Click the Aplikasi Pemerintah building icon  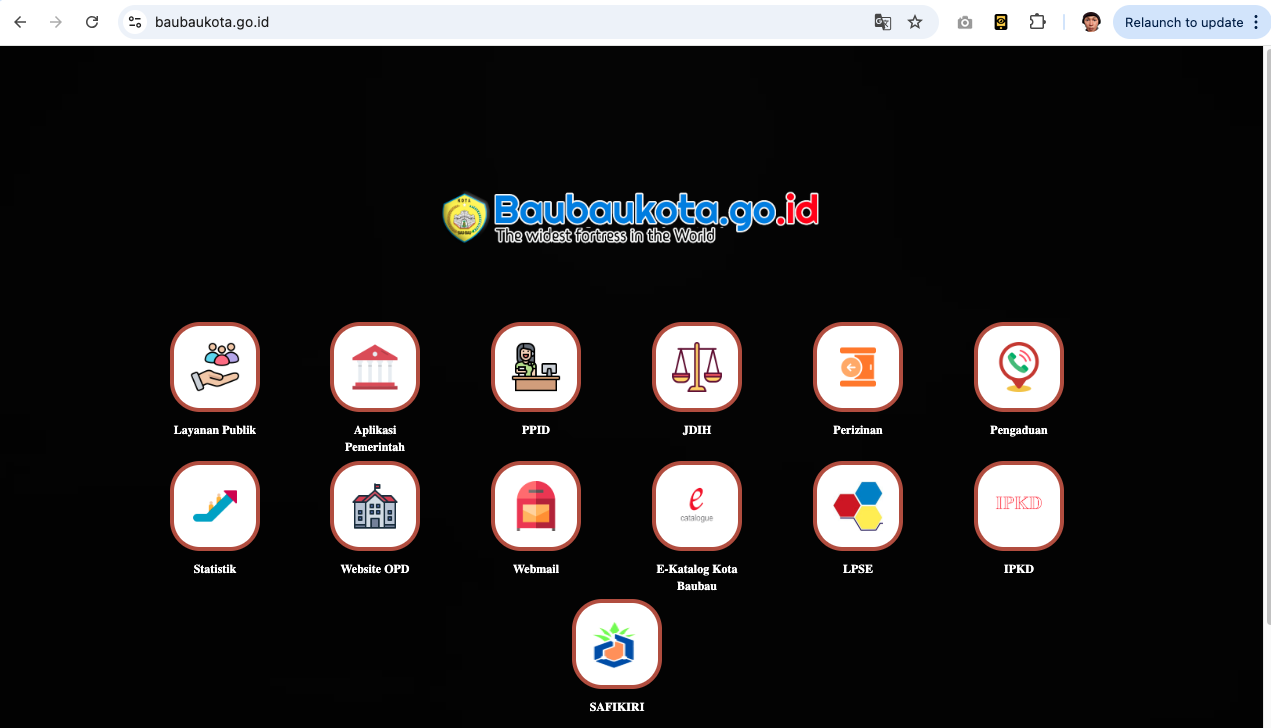tap(375, 367)
